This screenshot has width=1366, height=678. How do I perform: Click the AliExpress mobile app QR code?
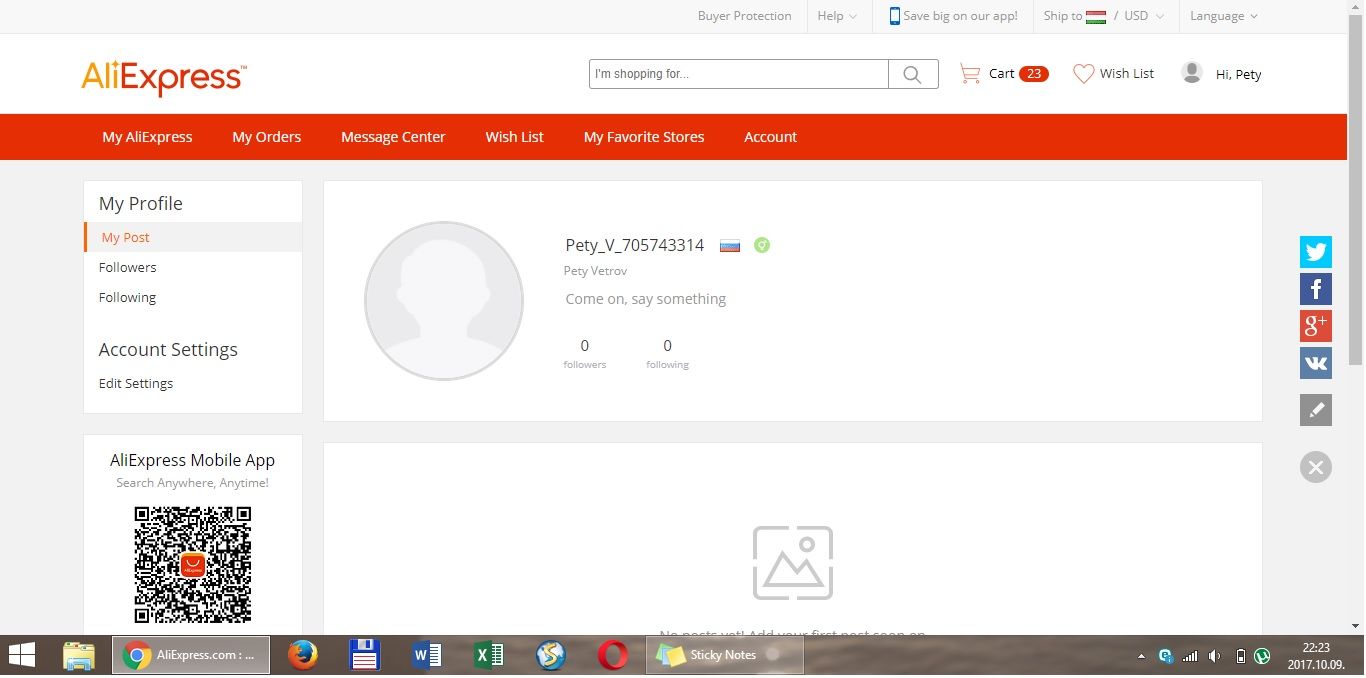(193, 565)
